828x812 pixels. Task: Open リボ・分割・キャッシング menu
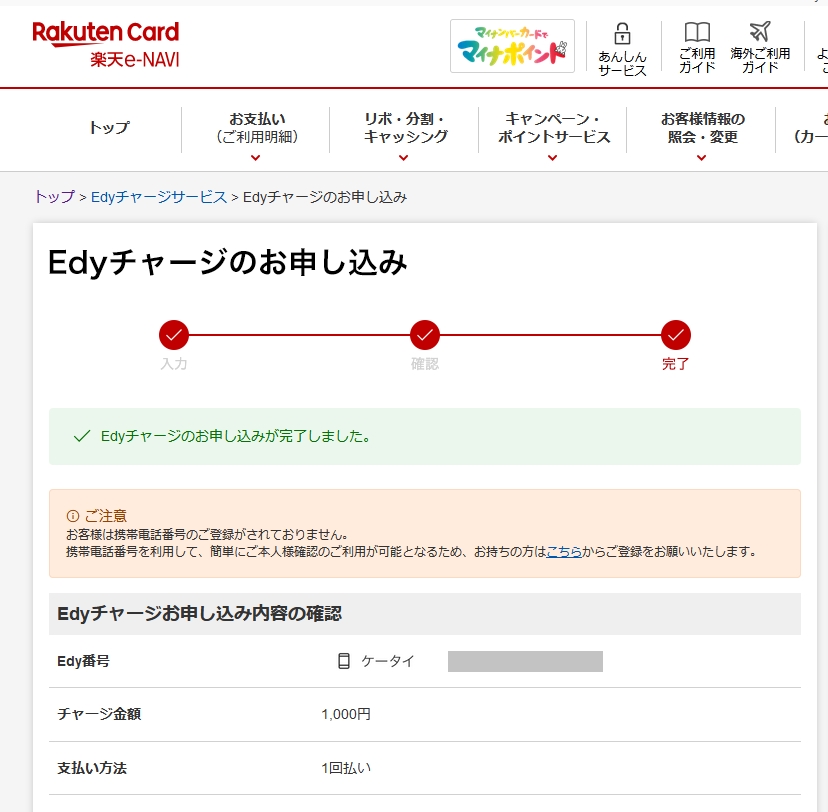(404, 128)
